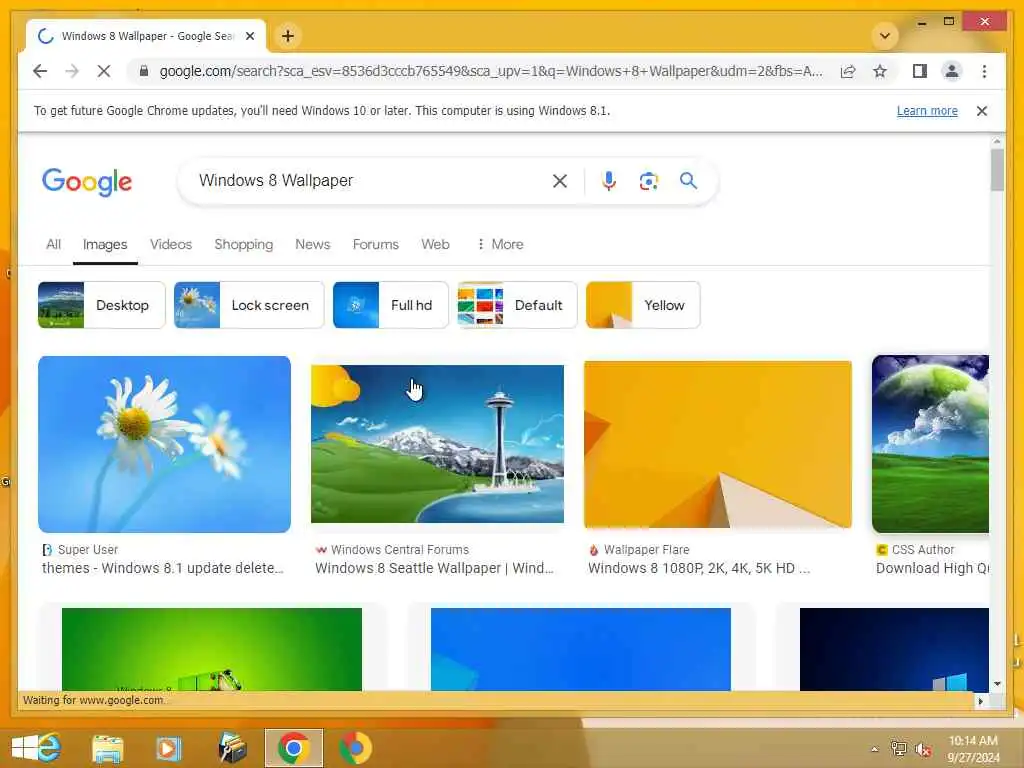Share this page from address bar
This screenshot has width=1024, height=768.
click(848, 71)
